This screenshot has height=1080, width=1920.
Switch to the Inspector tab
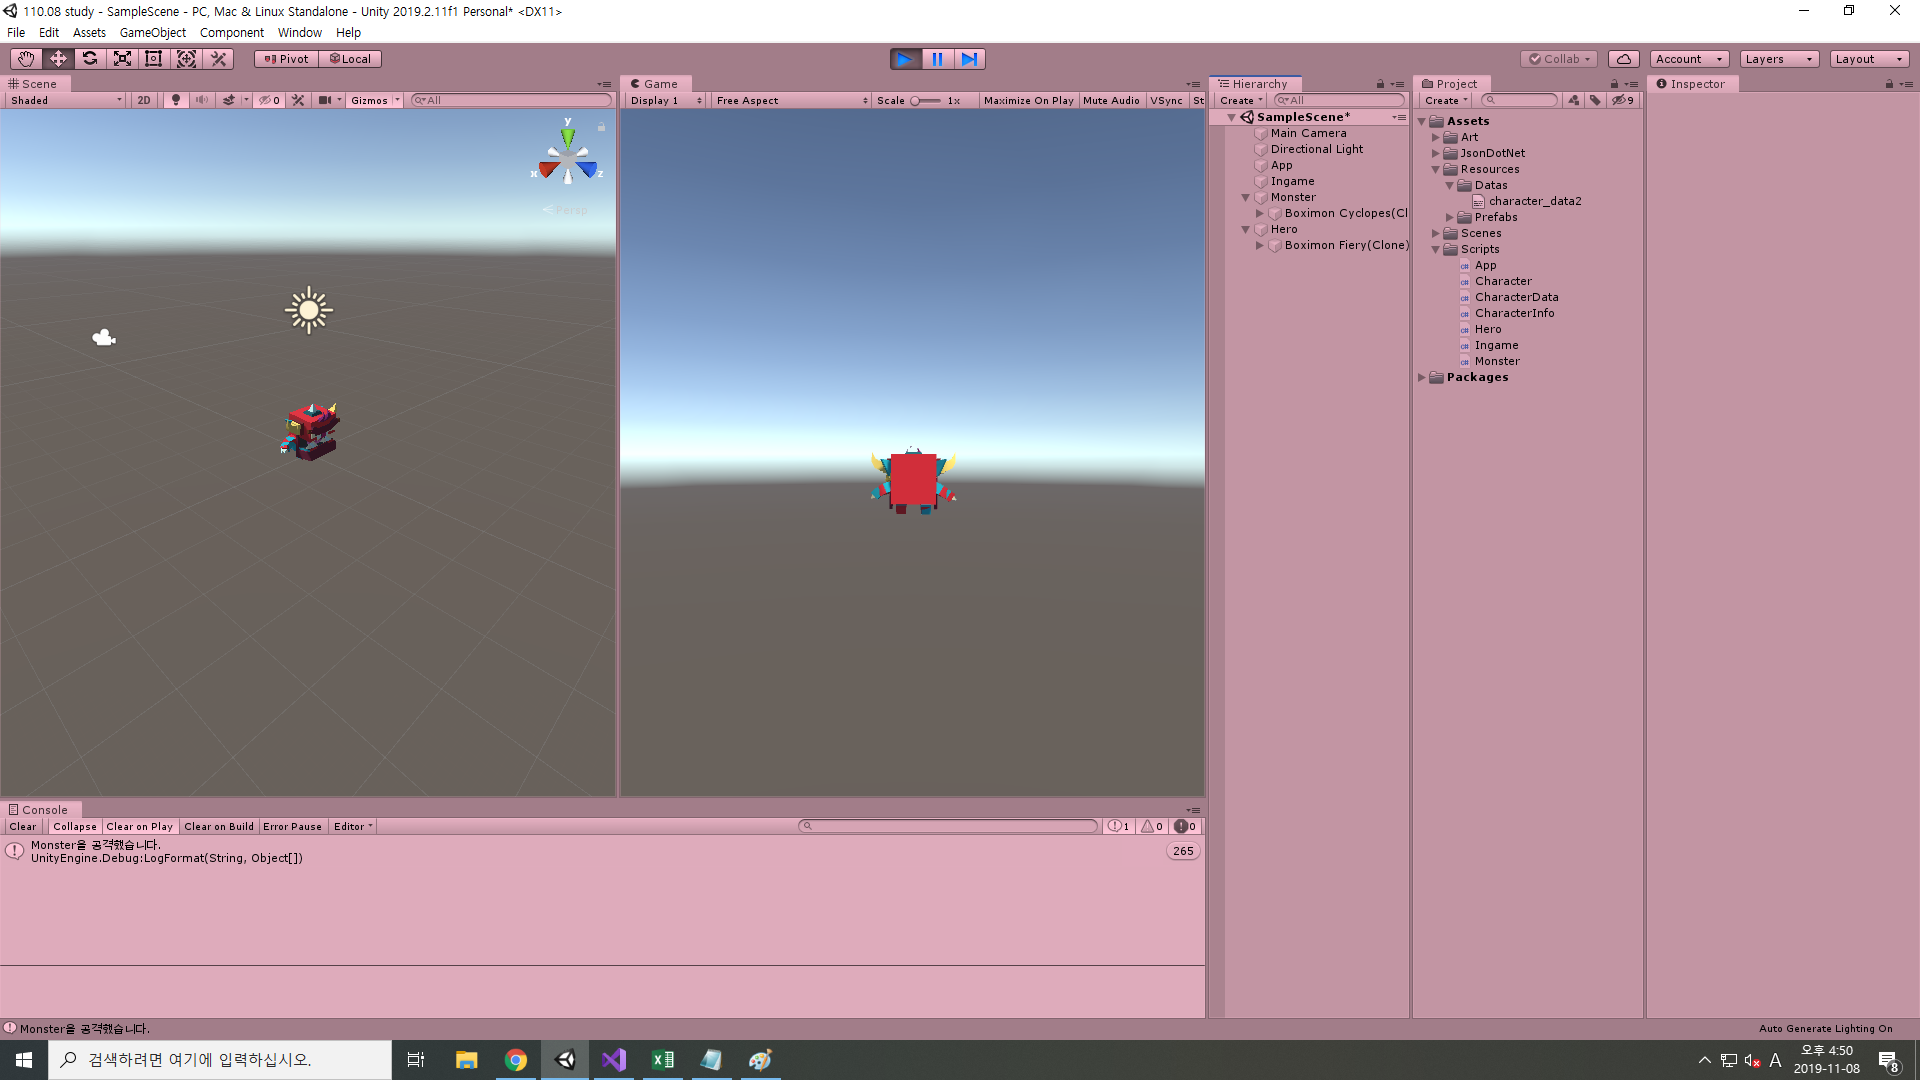(x=1696, y=84)
